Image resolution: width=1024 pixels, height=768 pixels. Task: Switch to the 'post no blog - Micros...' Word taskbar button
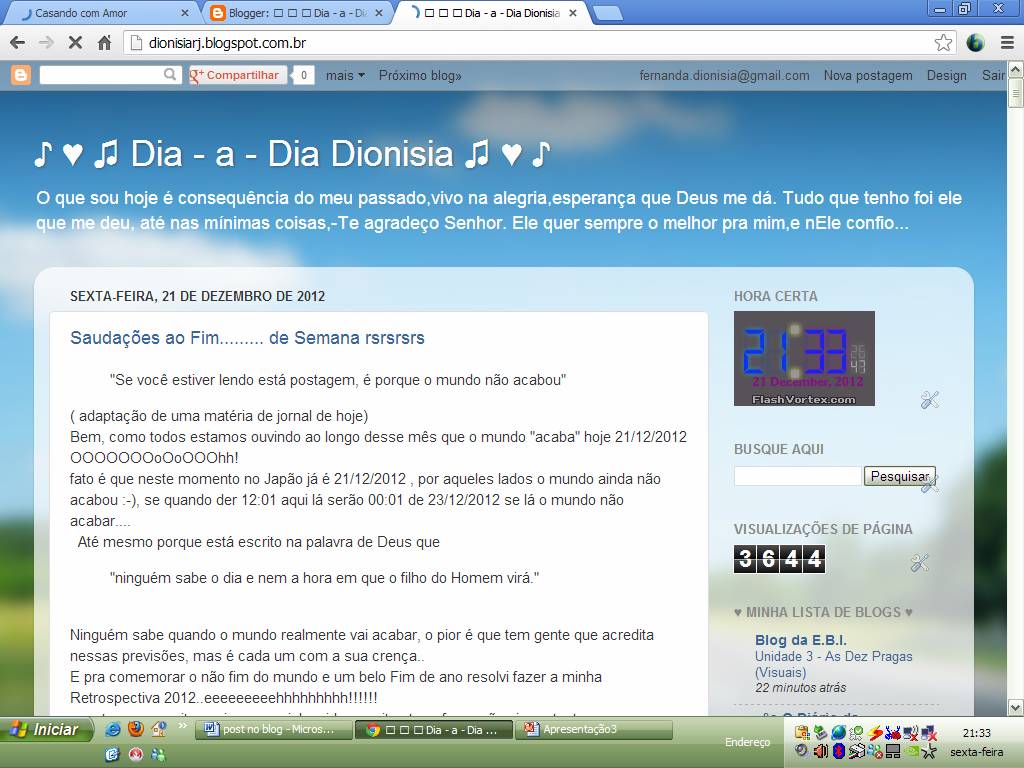click(x=272, y=729)
